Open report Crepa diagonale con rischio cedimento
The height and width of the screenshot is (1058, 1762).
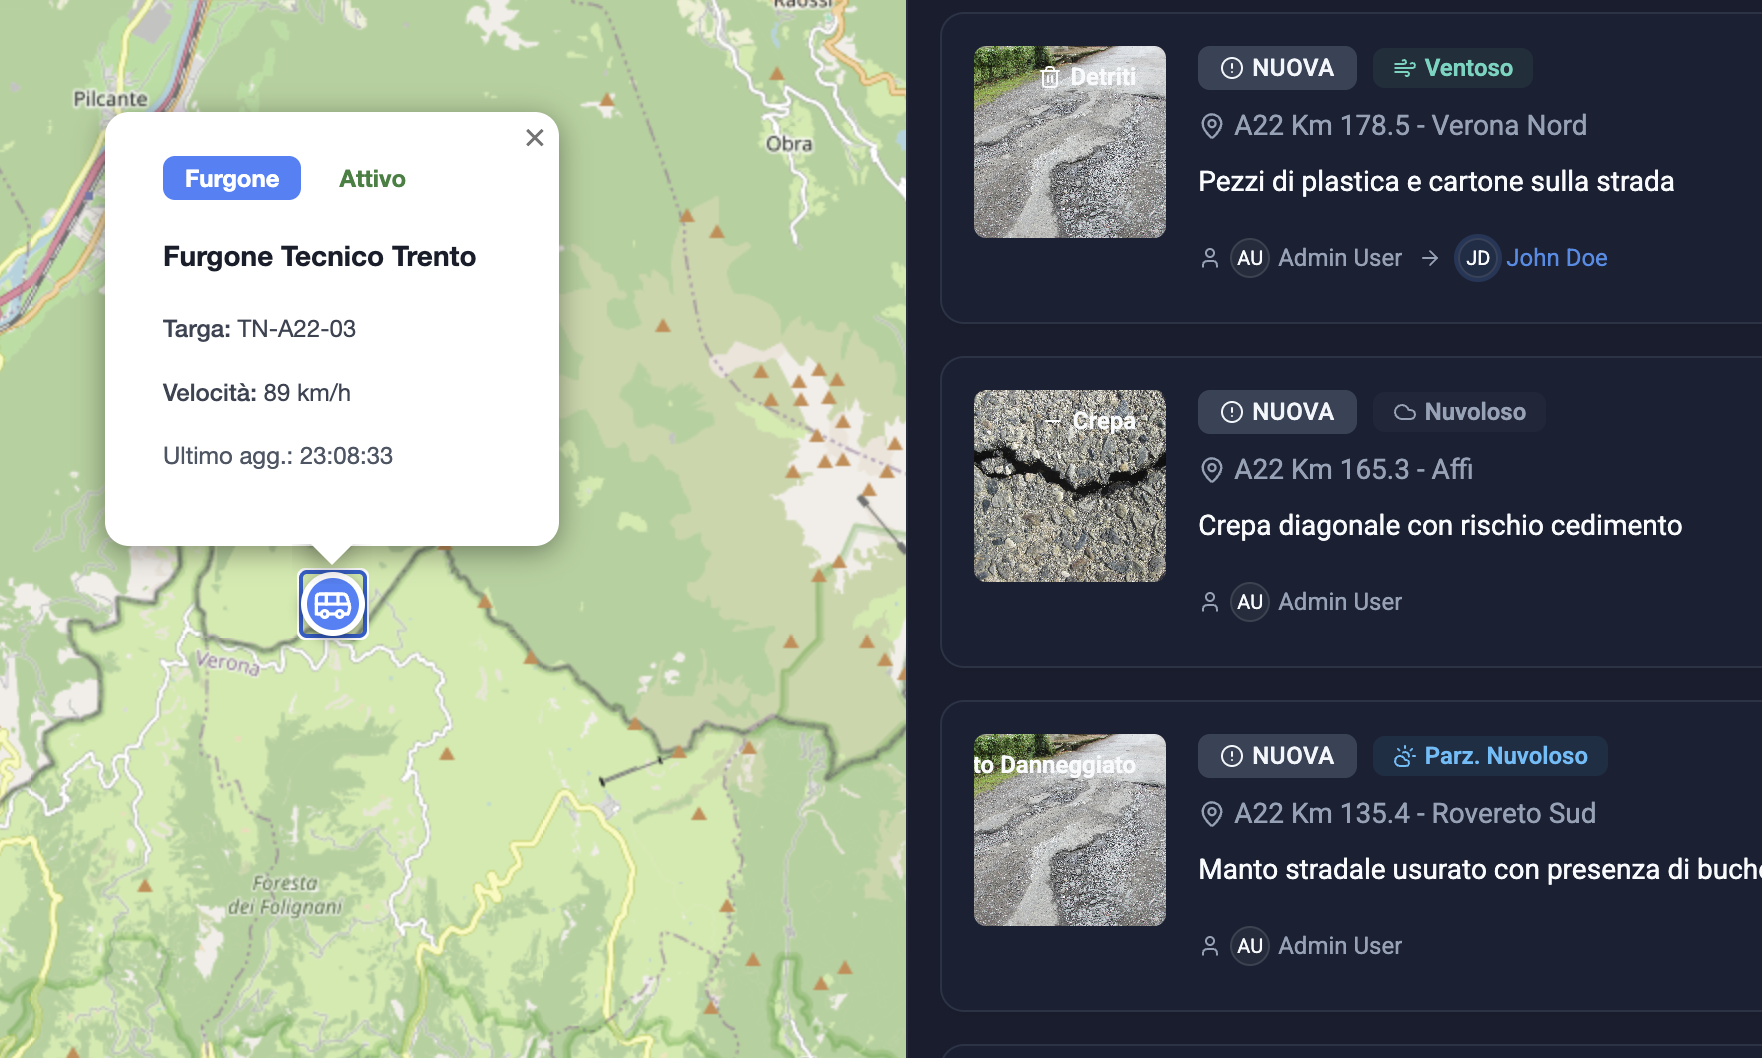pyautogui.click(x=1440, y=525)
